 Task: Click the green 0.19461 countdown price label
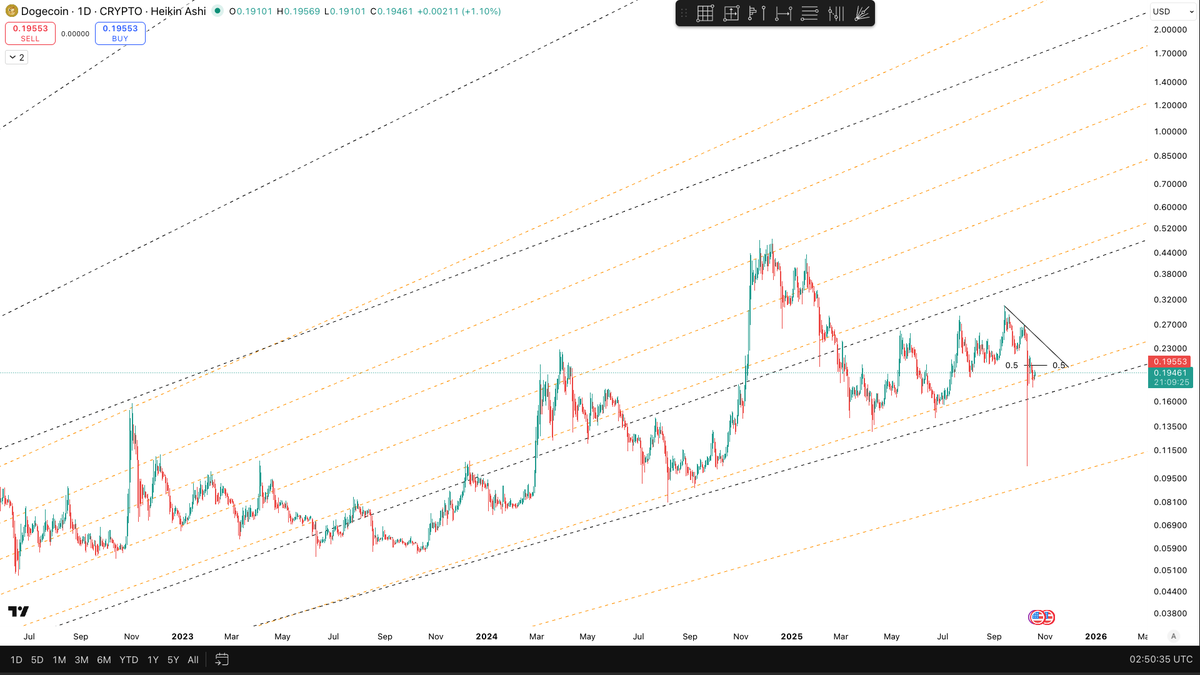click(x=1170, y=378)
